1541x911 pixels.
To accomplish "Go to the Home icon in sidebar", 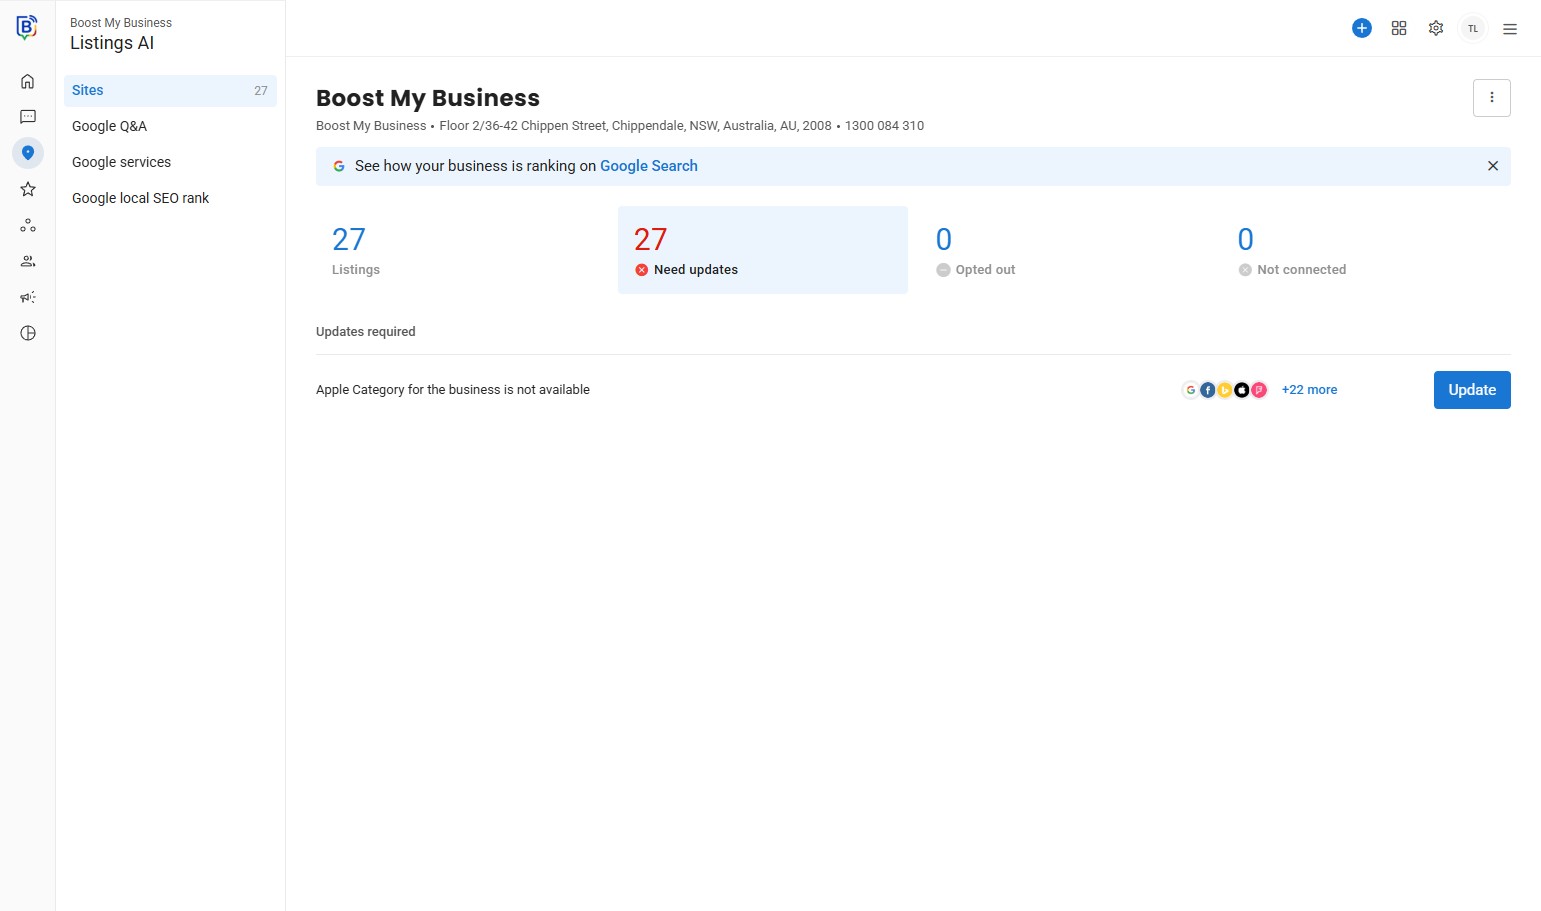I will tap(28, 81).
